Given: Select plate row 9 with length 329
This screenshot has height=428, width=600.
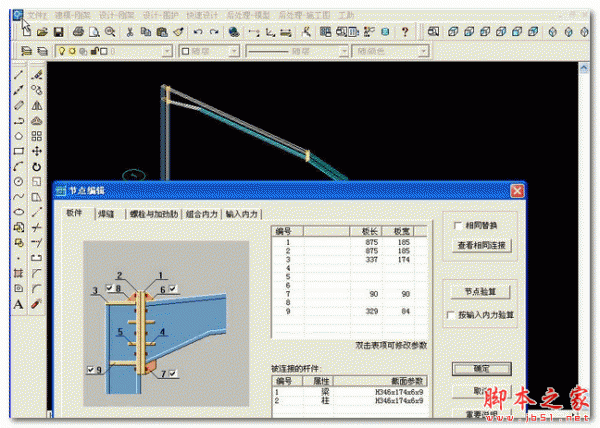Looking at the screenshot, I should point(349,311).
